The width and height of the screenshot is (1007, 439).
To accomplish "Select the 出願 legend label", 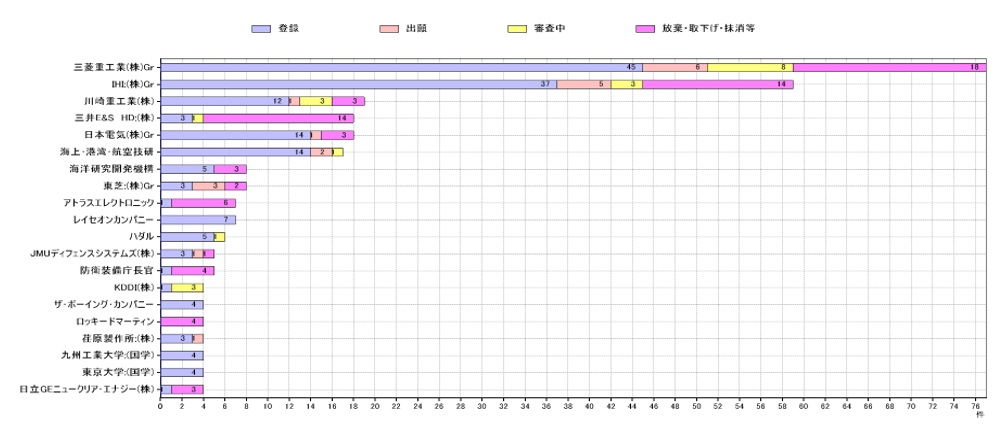I will [x=416, y=29].
